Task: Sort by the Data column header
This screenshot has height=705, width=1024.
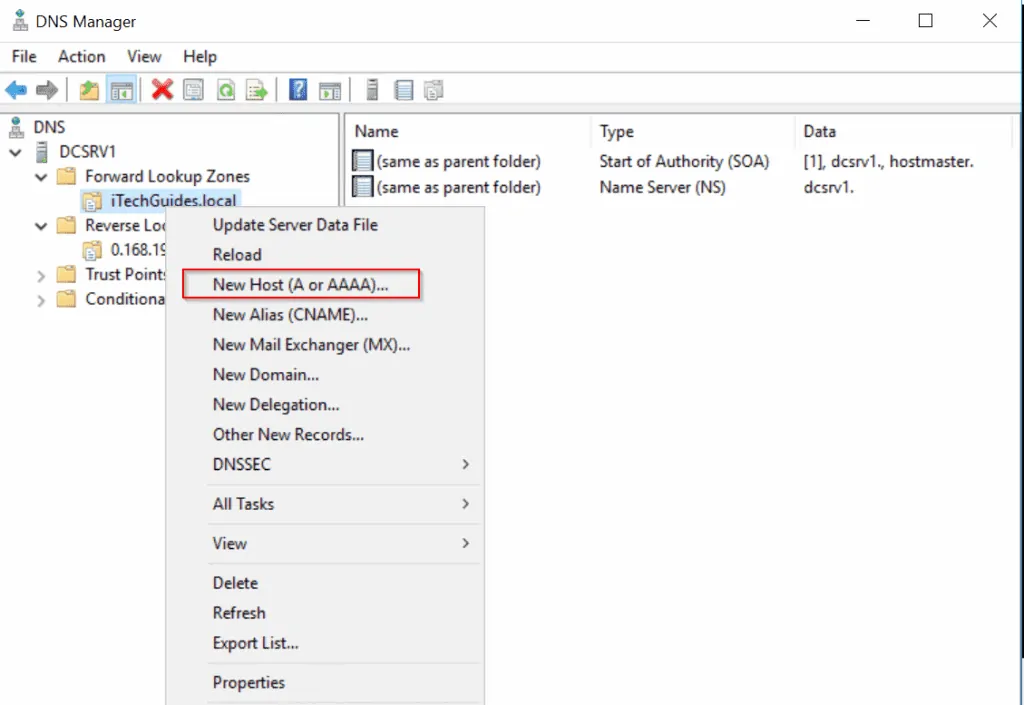Action: pyautogui.click(x=820, y=131)
